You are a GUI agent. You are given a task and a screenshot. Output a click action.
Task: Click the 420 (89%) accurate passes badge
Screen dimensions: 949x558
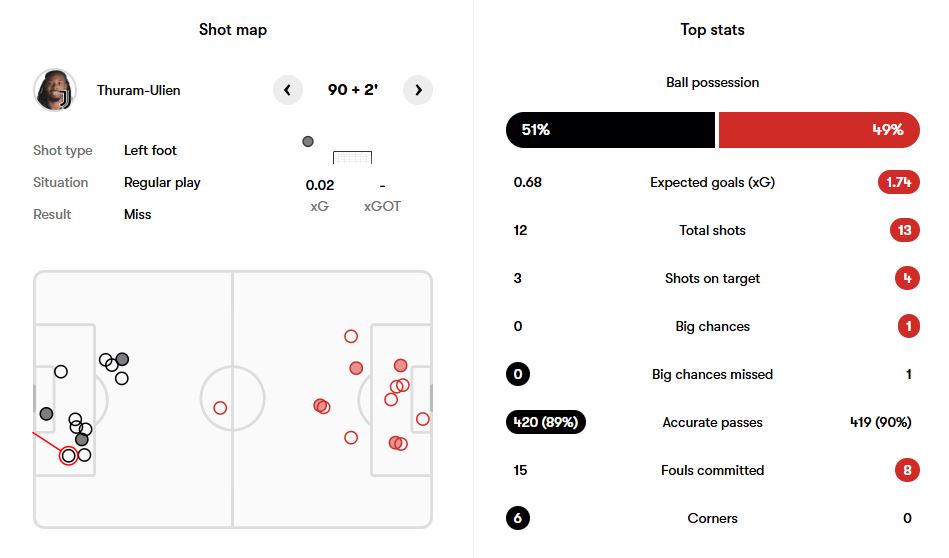pos(546,422)
